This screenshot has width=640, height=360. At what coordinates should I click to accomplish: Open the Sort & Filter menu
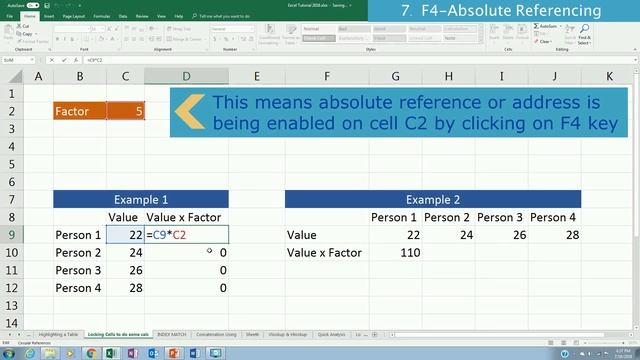coord(570,34)
